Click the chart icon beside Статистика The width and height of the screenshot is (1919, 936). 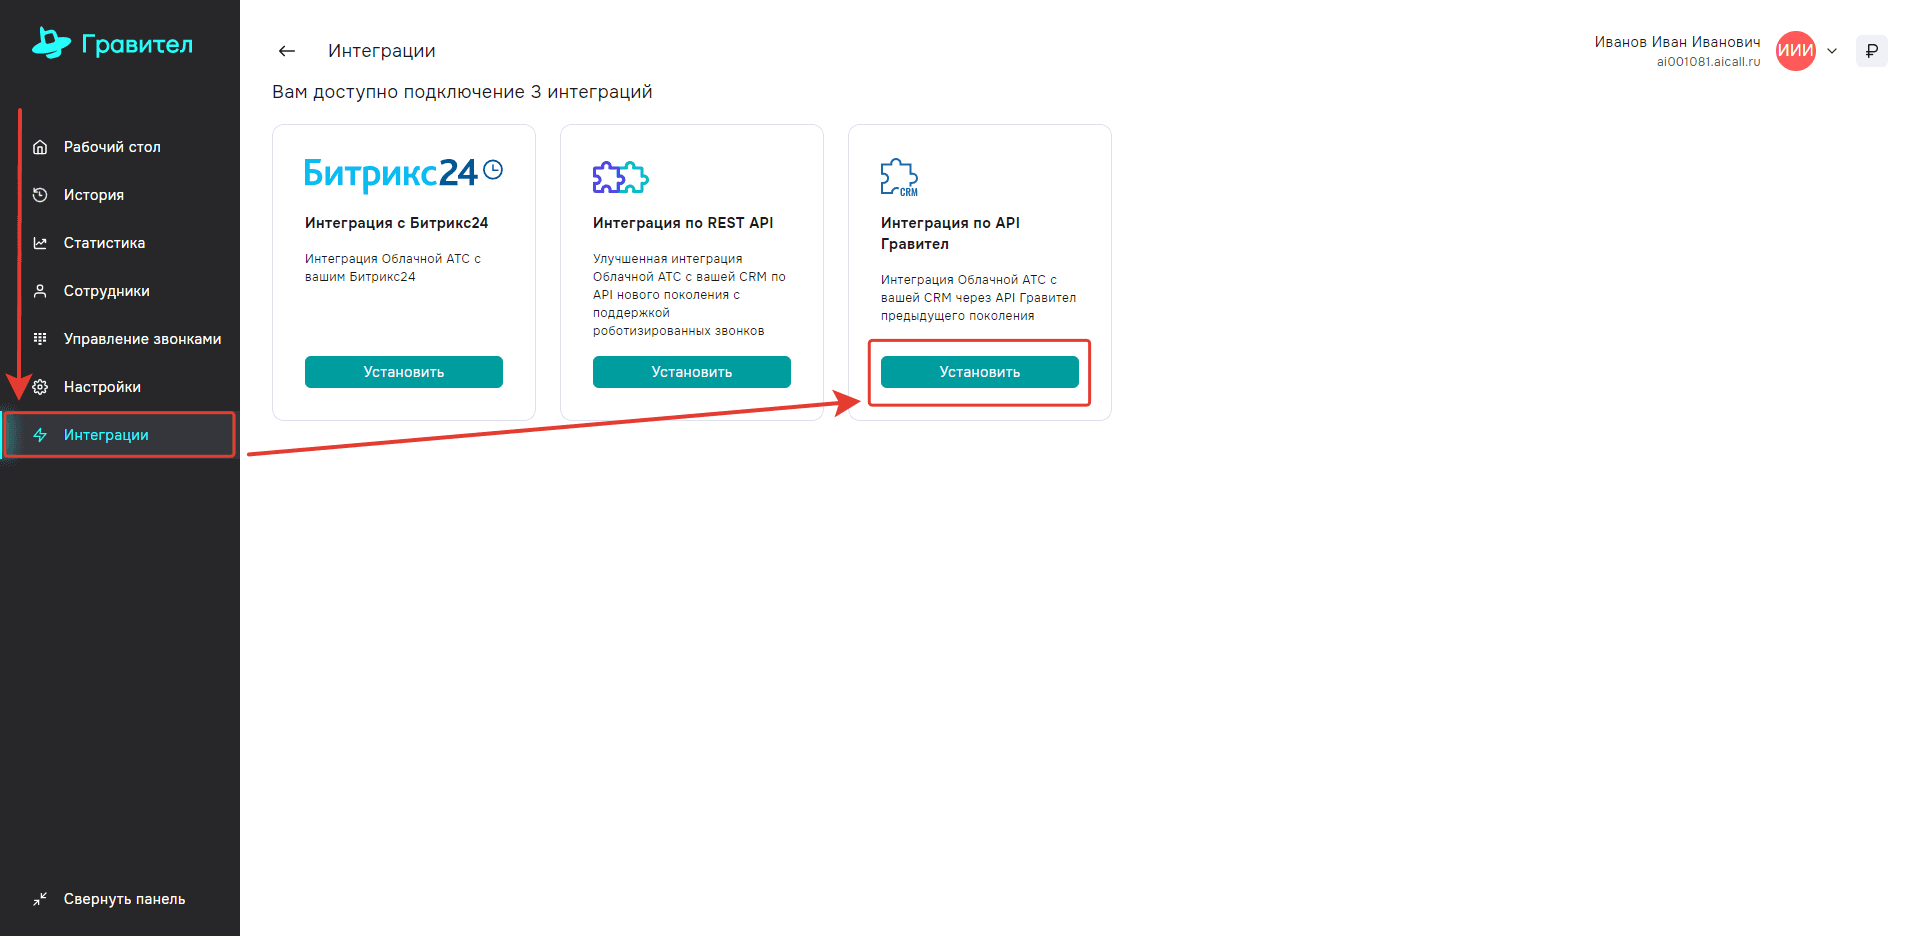[40, 243]
